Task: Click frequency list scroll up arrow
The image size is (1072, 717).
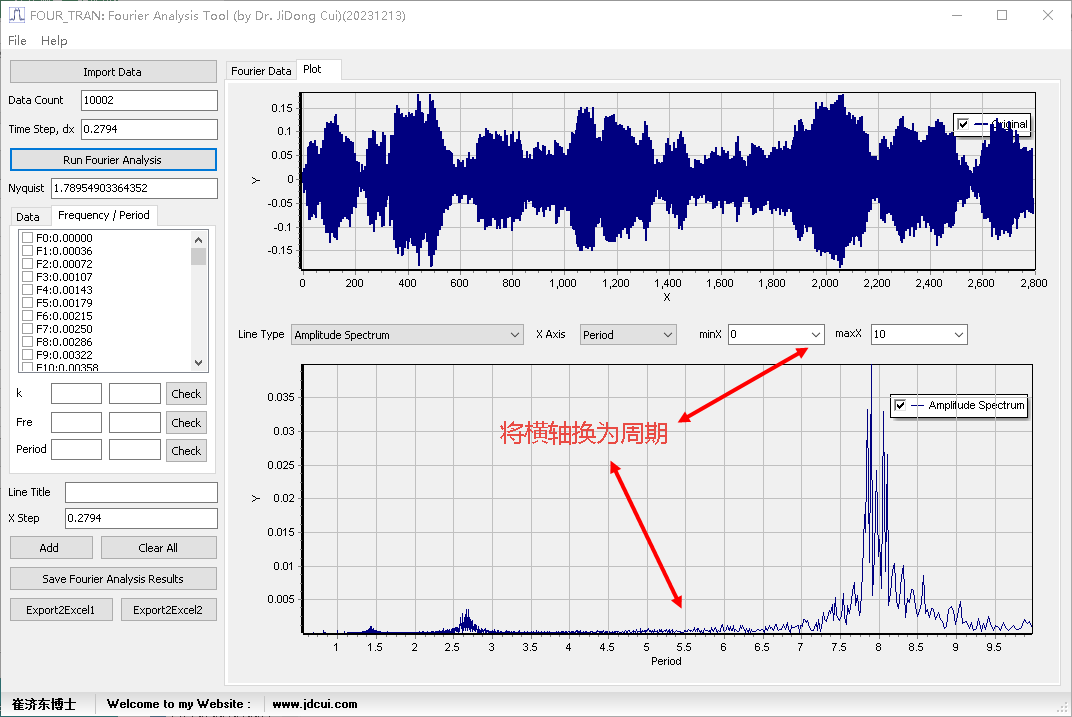Action: (x=198, y=239)
